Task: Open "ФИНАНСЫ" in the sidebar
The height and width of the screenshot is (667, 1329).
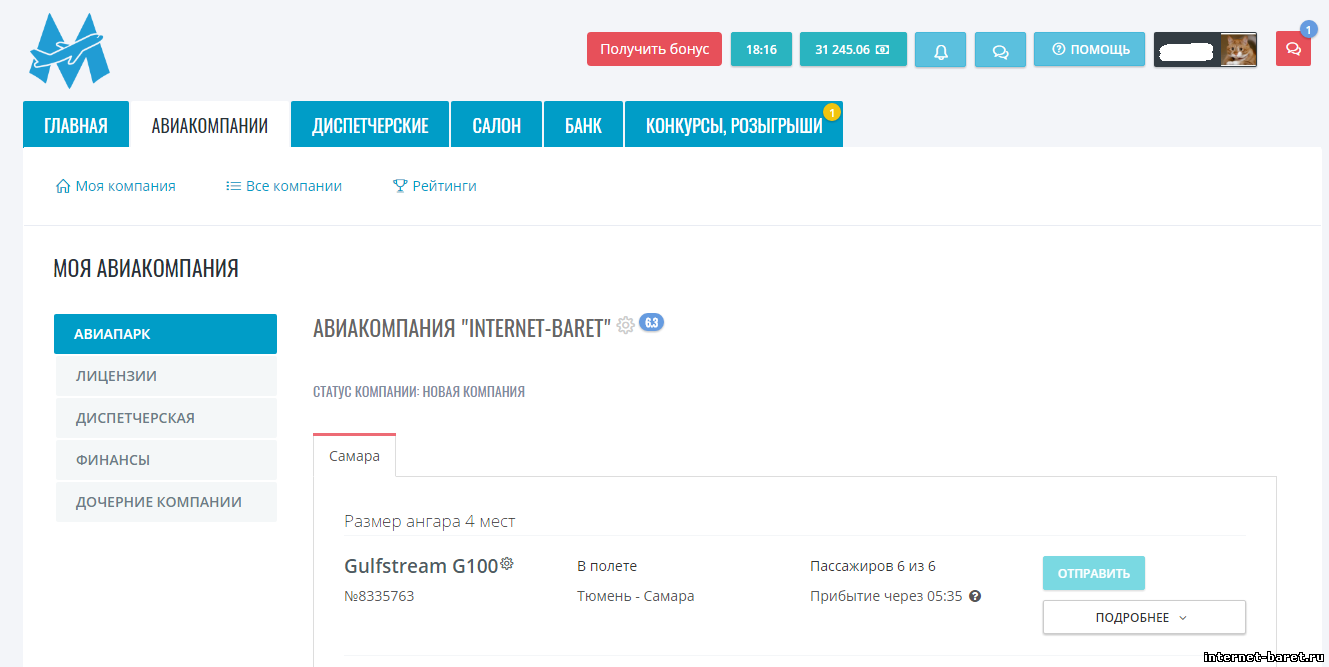Action: (x=165, y=460)
